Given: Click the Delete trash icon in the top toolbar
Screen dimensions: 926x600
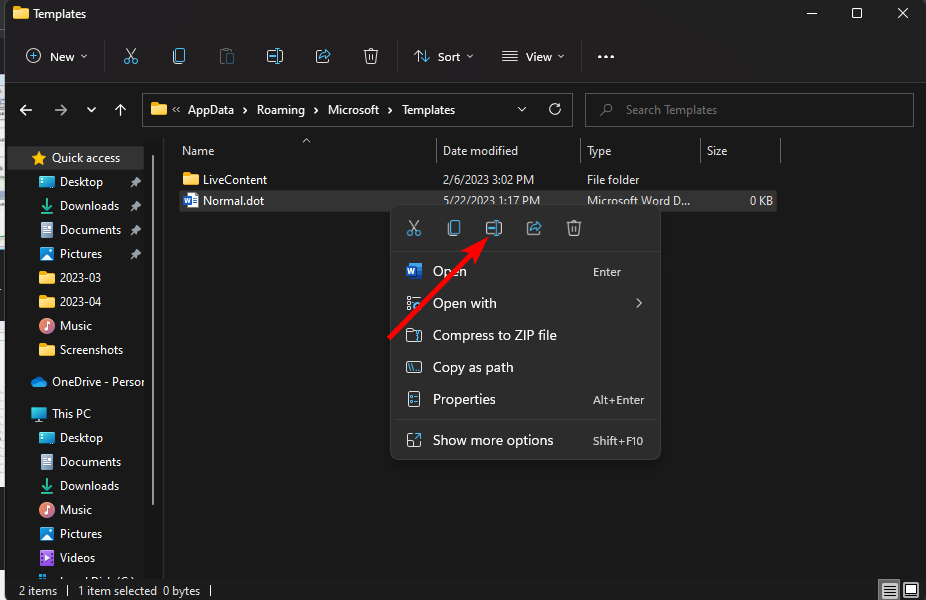Looking at the screenshot, I should pyautogui.click(x=371, y=57).
